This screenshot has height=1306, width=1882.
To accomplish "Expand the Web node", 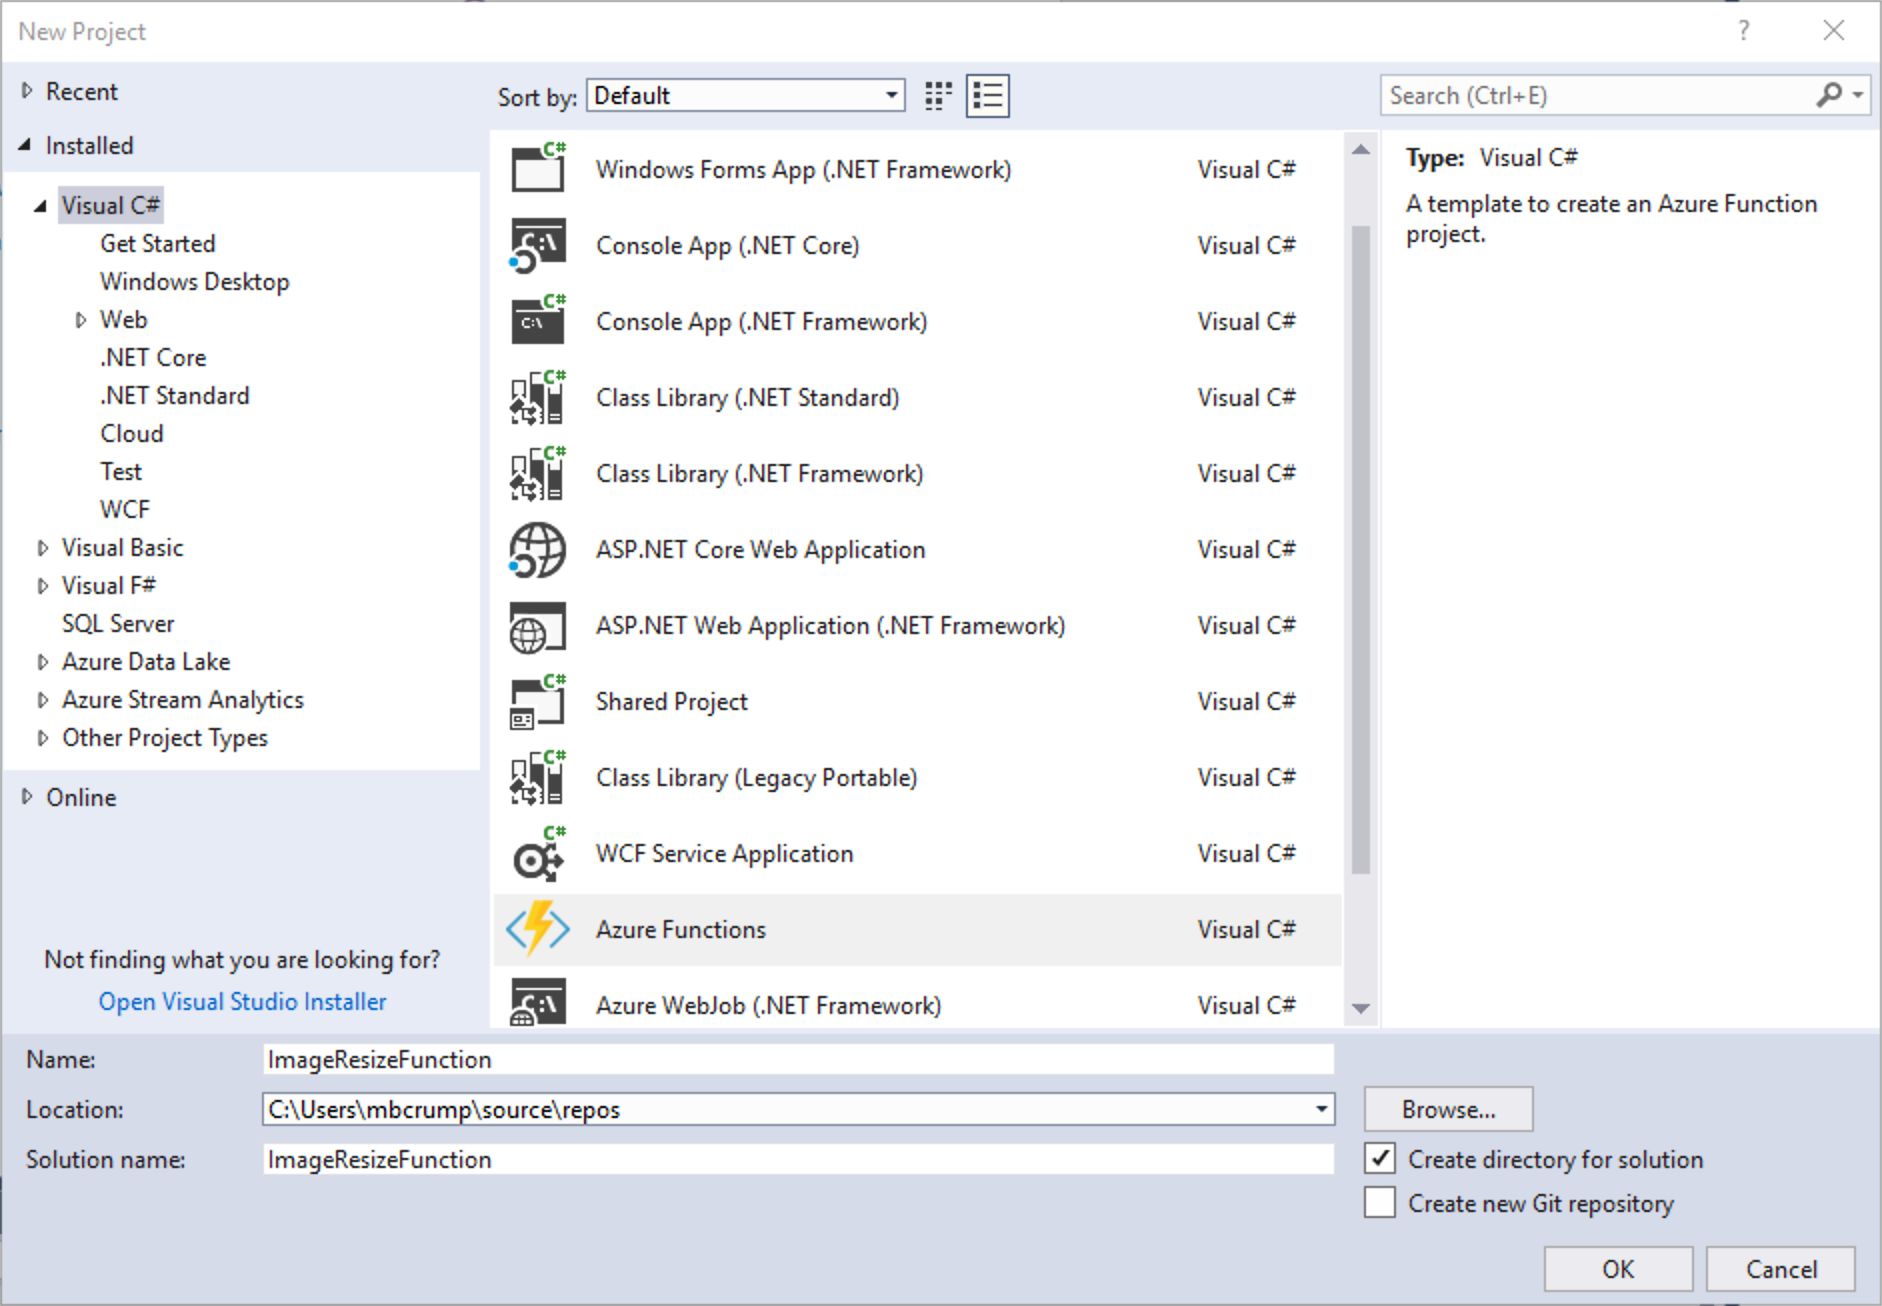I will [81, 320].
